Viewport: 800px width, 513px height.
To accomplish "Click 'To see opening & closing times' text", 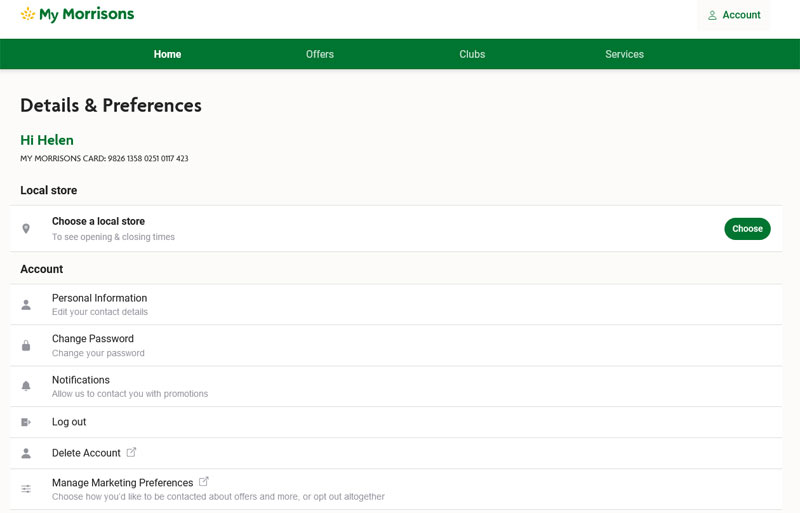I will 113,237.
